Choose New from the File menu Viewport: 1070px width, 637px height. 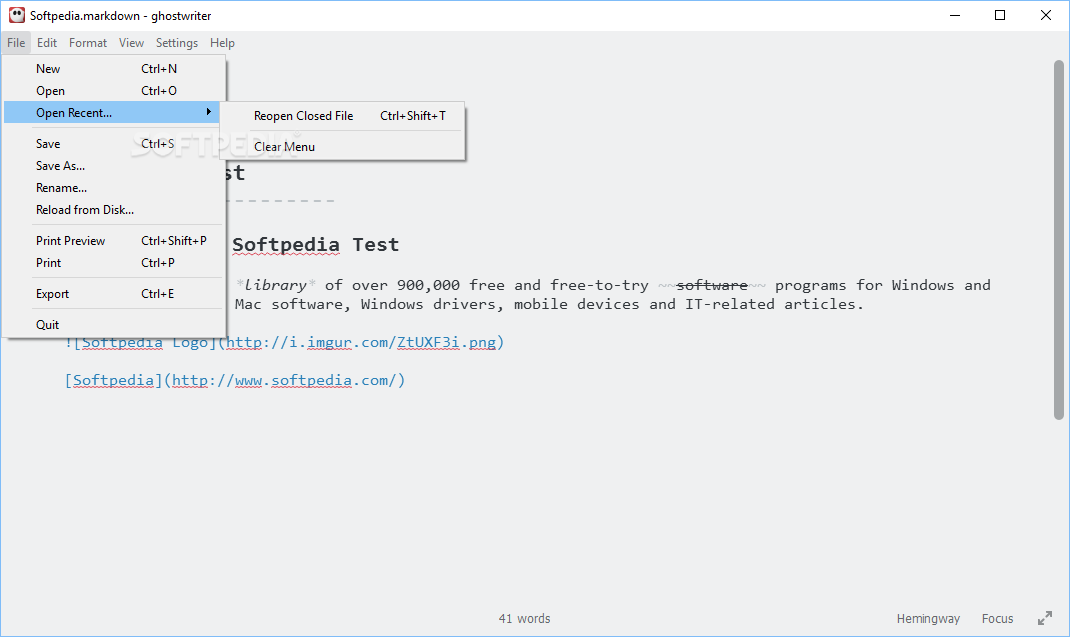coord(113,68)
